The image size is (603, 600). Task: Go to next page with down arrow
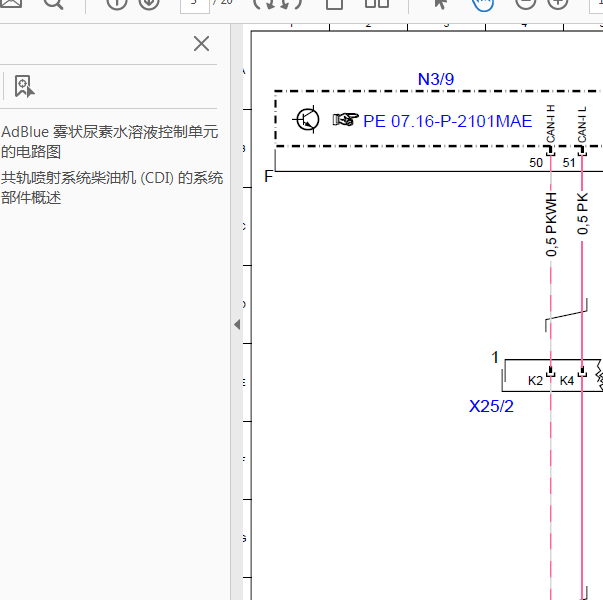pos(149,3)
